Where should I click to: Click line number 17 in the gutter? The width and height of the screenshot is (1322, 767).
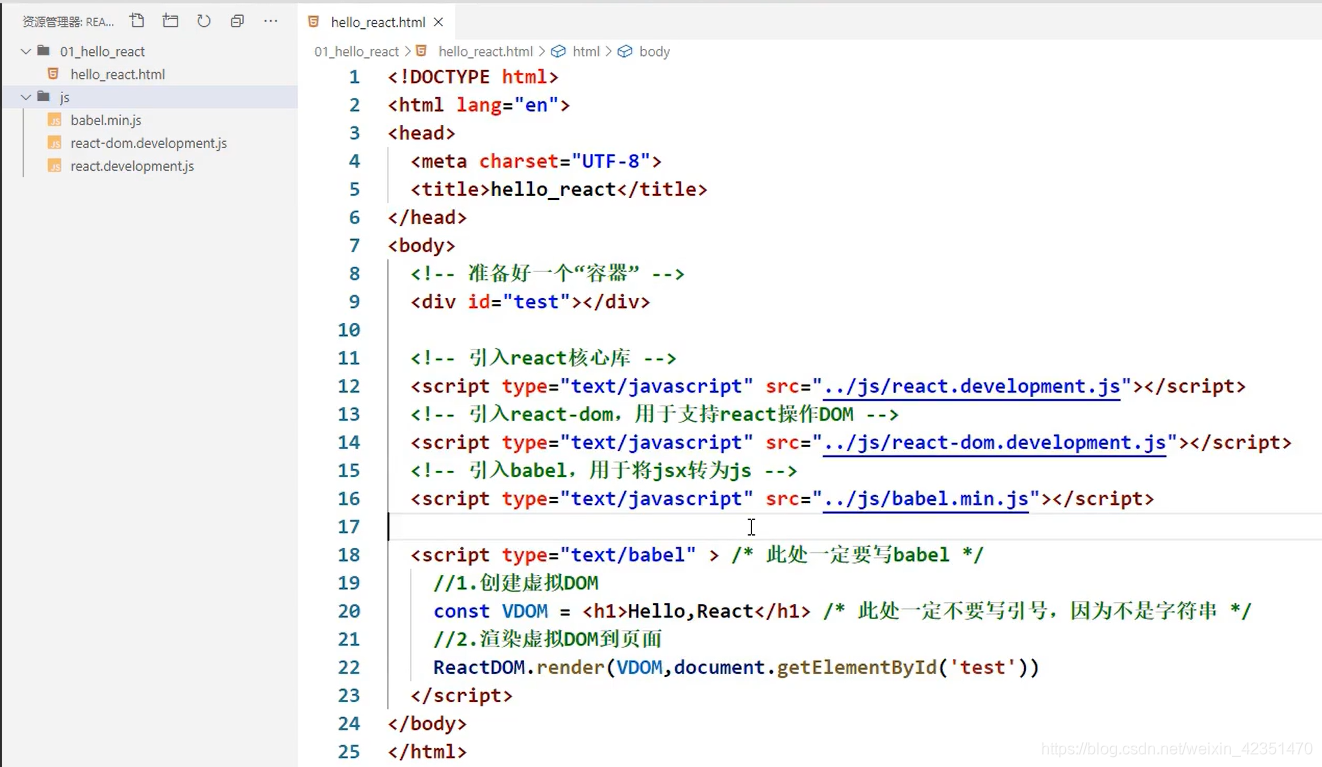pyautogui.click(x=348, y=527)
